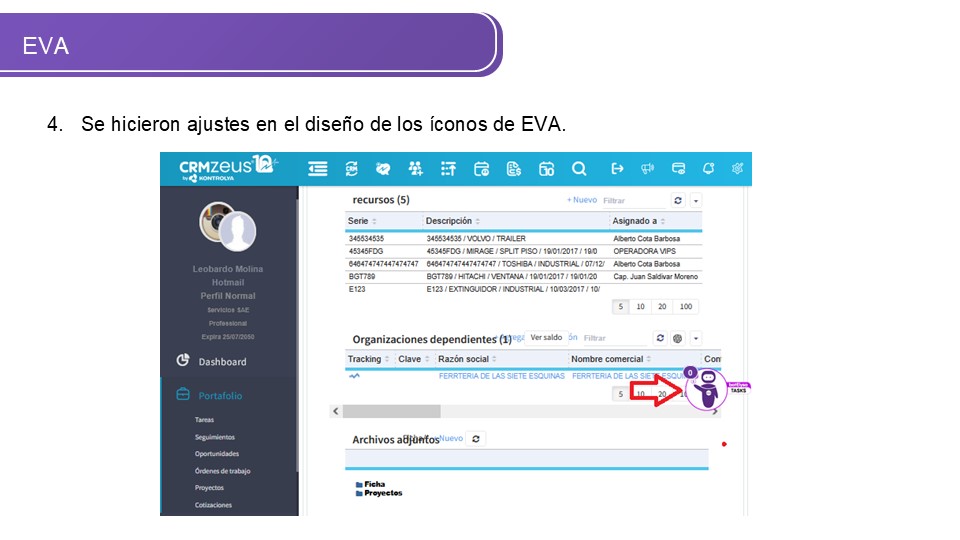Open Dashboard in the sidebar
The height and width of the screenshot is (540, 960).
pos(222,362)
